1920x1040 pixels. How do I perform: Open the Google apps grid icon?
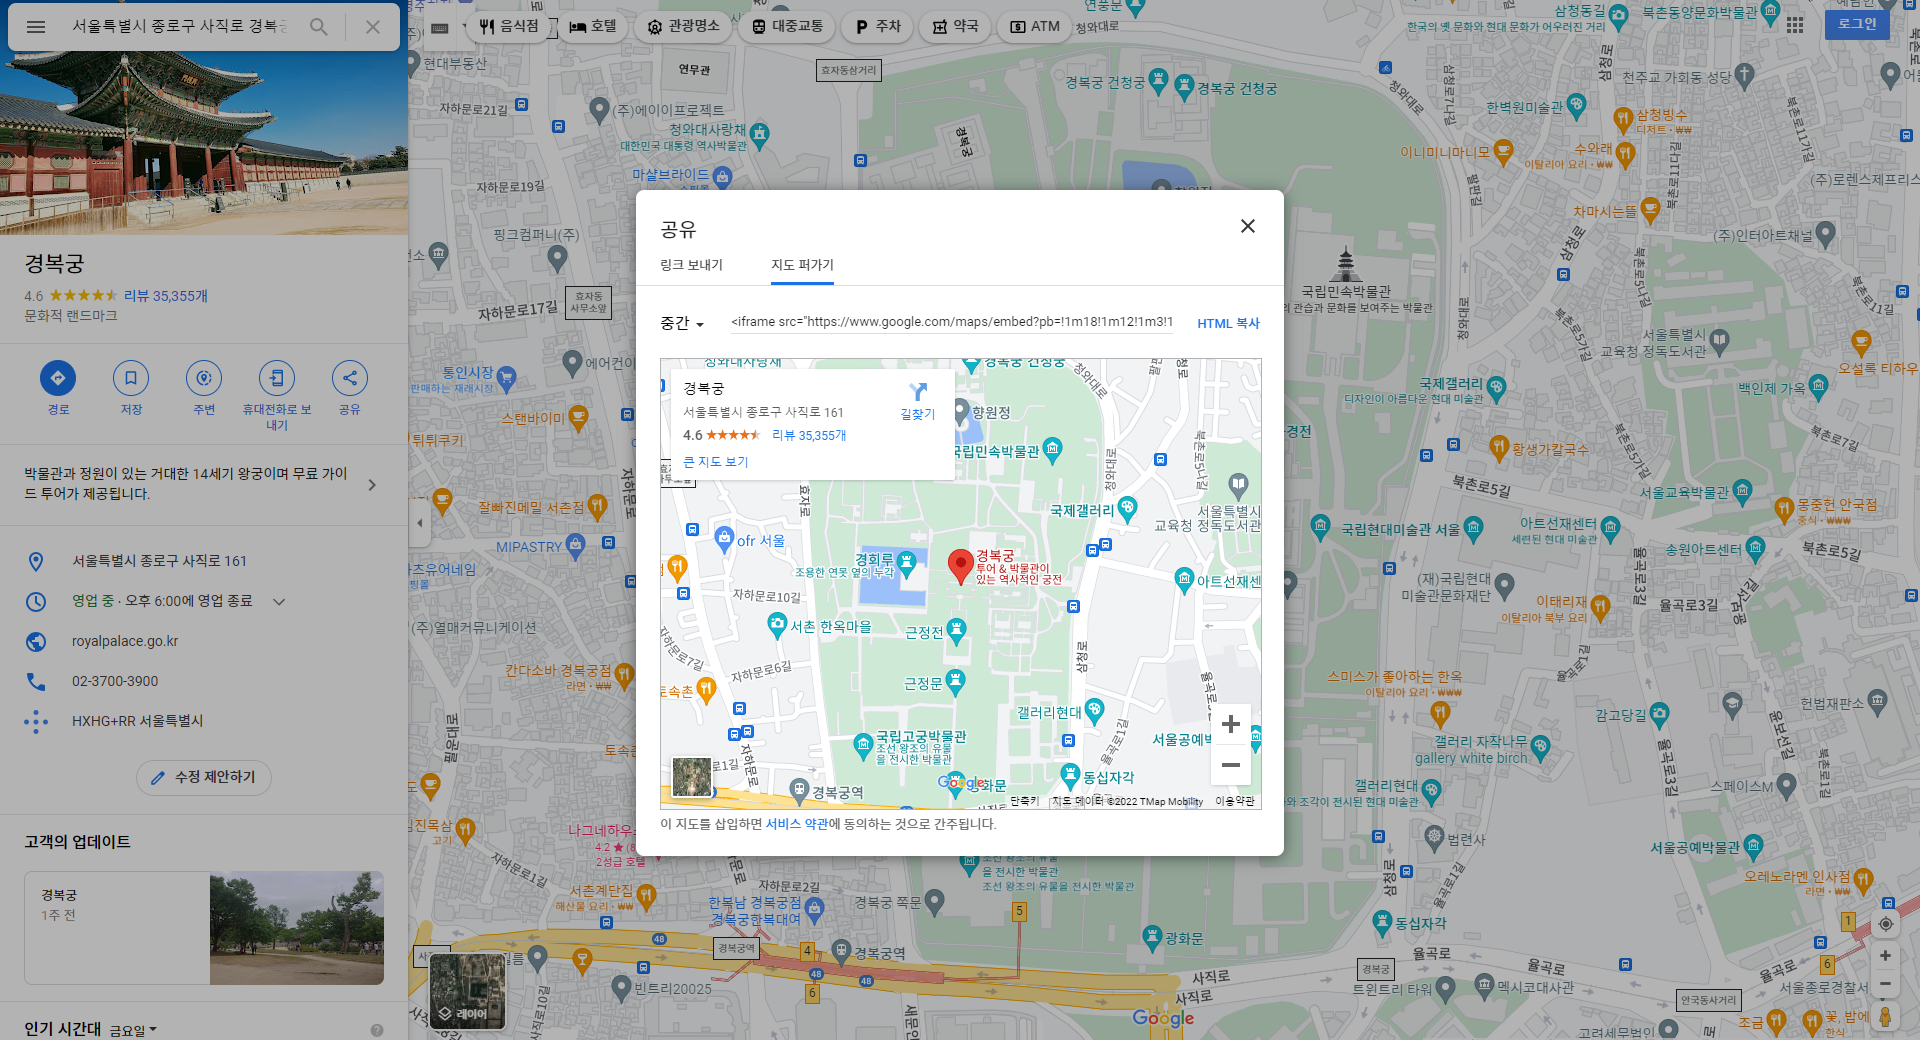click(x=1795, y=24)
